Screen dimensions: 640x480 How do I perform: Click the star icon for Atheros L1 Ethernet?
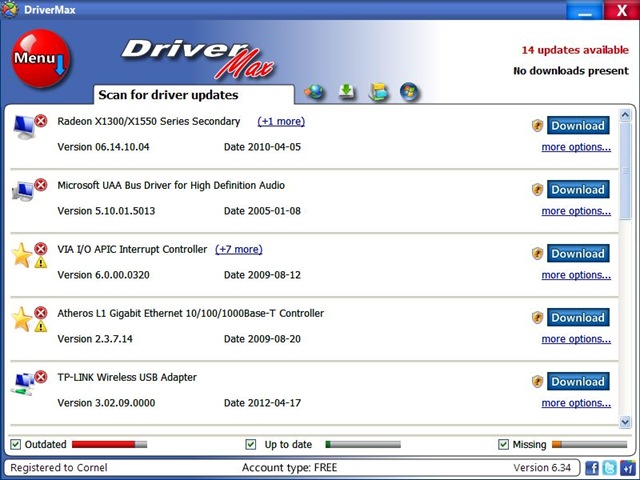(22, 319)
